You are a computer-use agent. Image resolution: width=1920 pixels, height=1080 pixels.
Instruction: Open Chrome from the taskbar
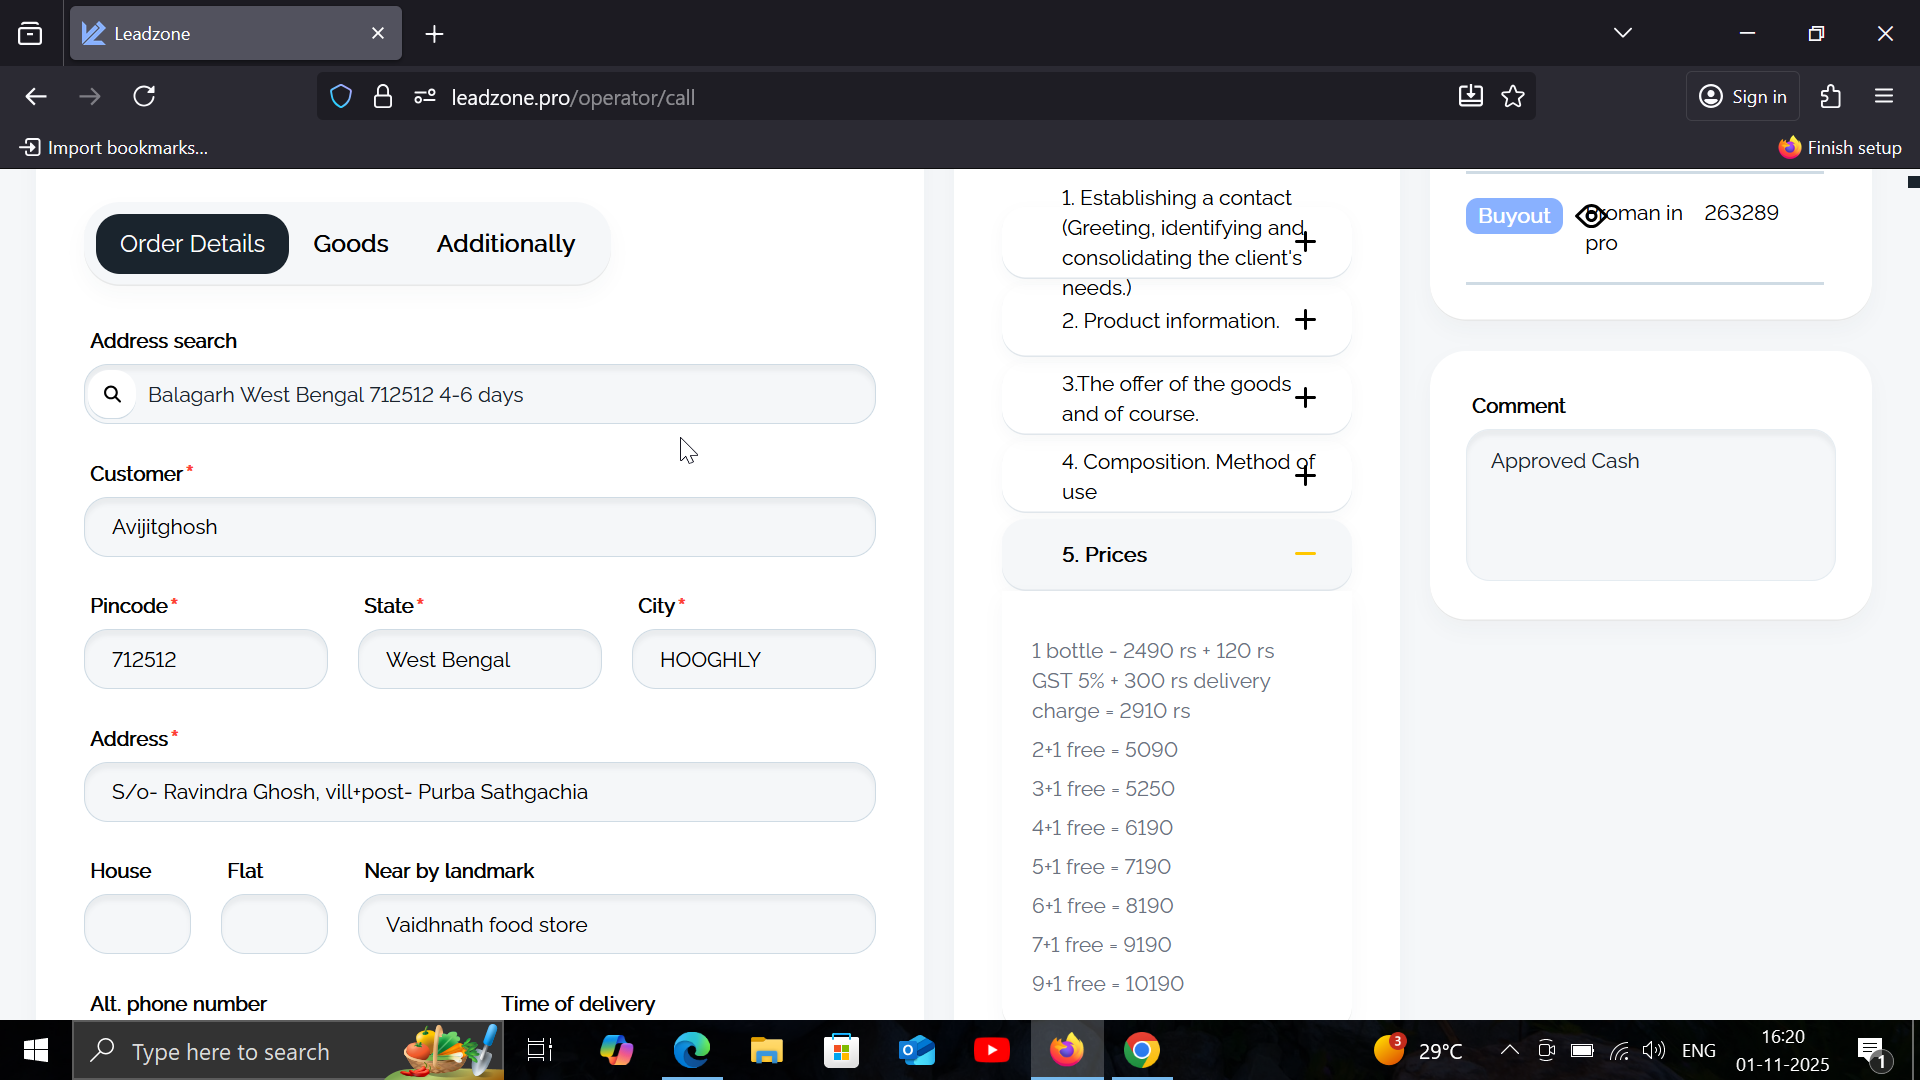[x=1141, y=1051]
